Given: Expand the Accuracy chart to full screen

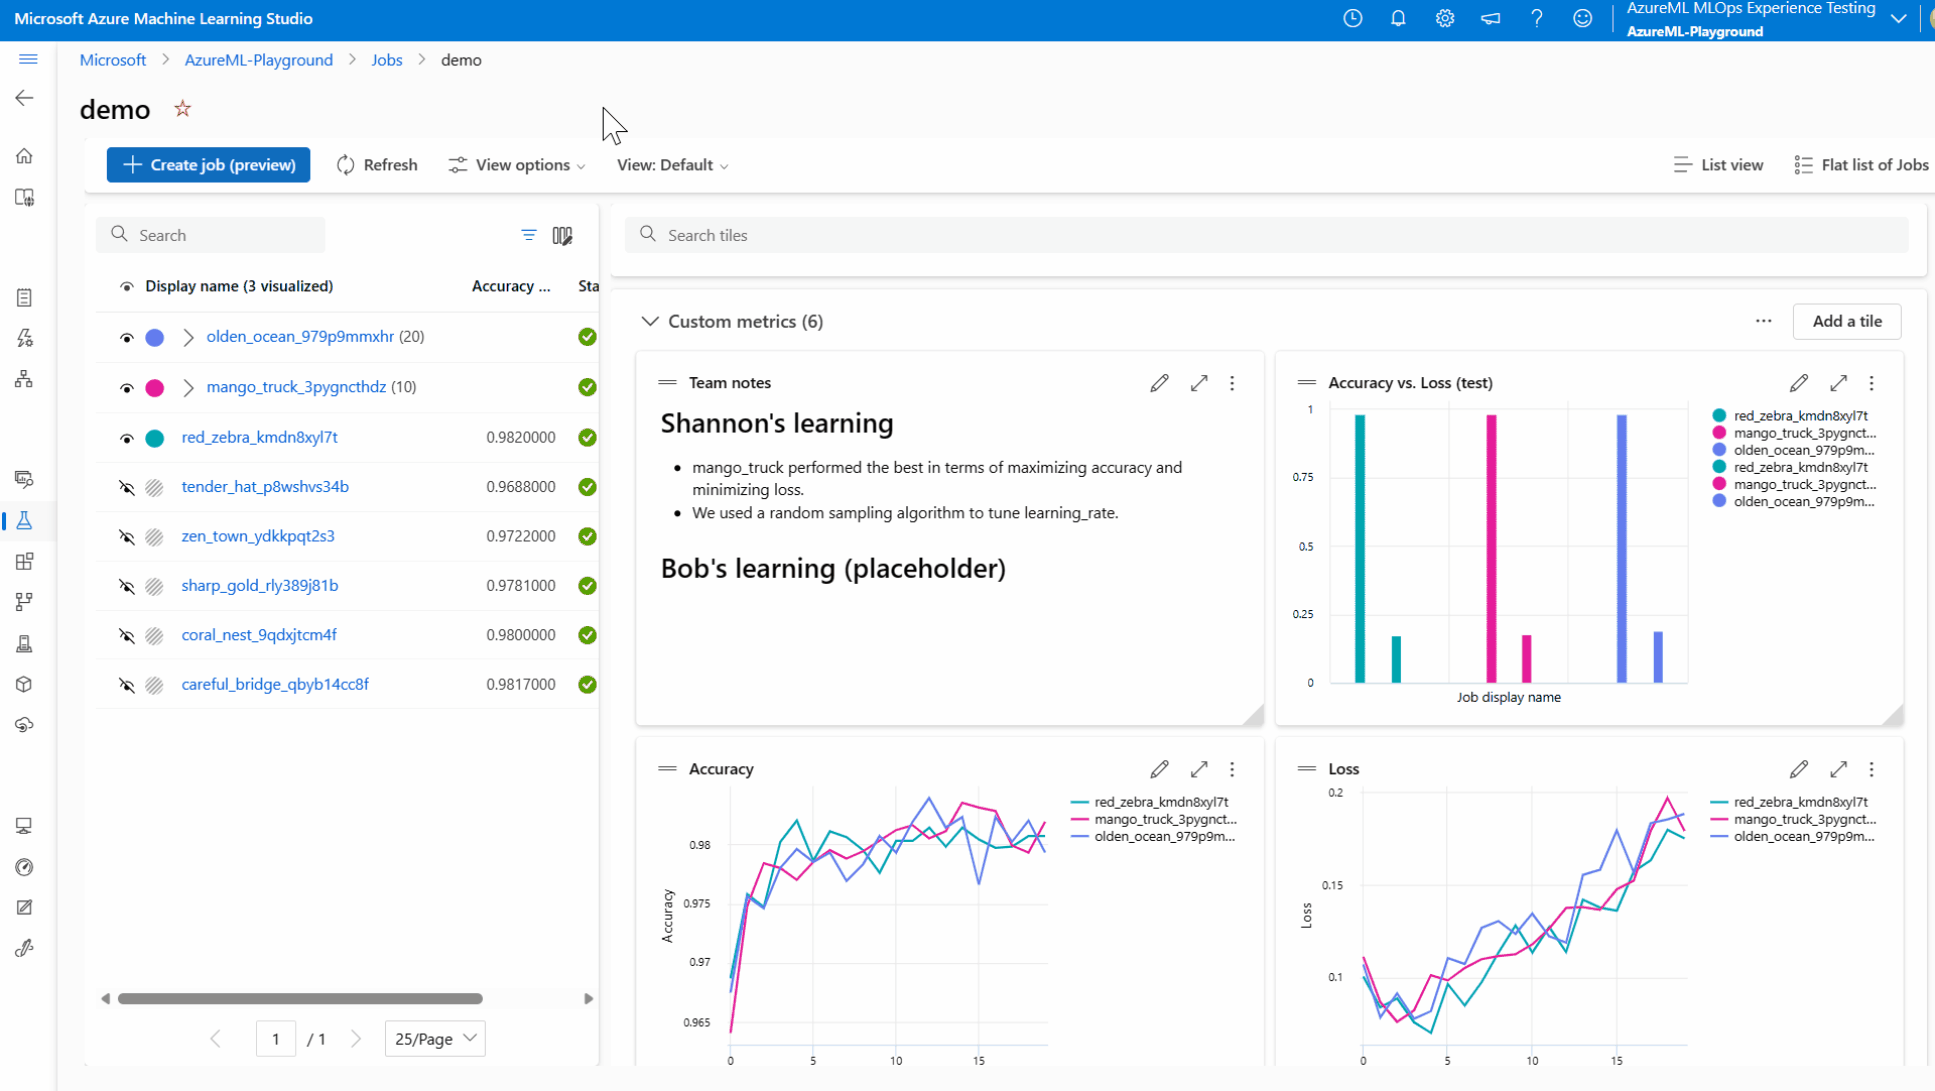Looking at the screenshot, I should [x=1199, y=769].
